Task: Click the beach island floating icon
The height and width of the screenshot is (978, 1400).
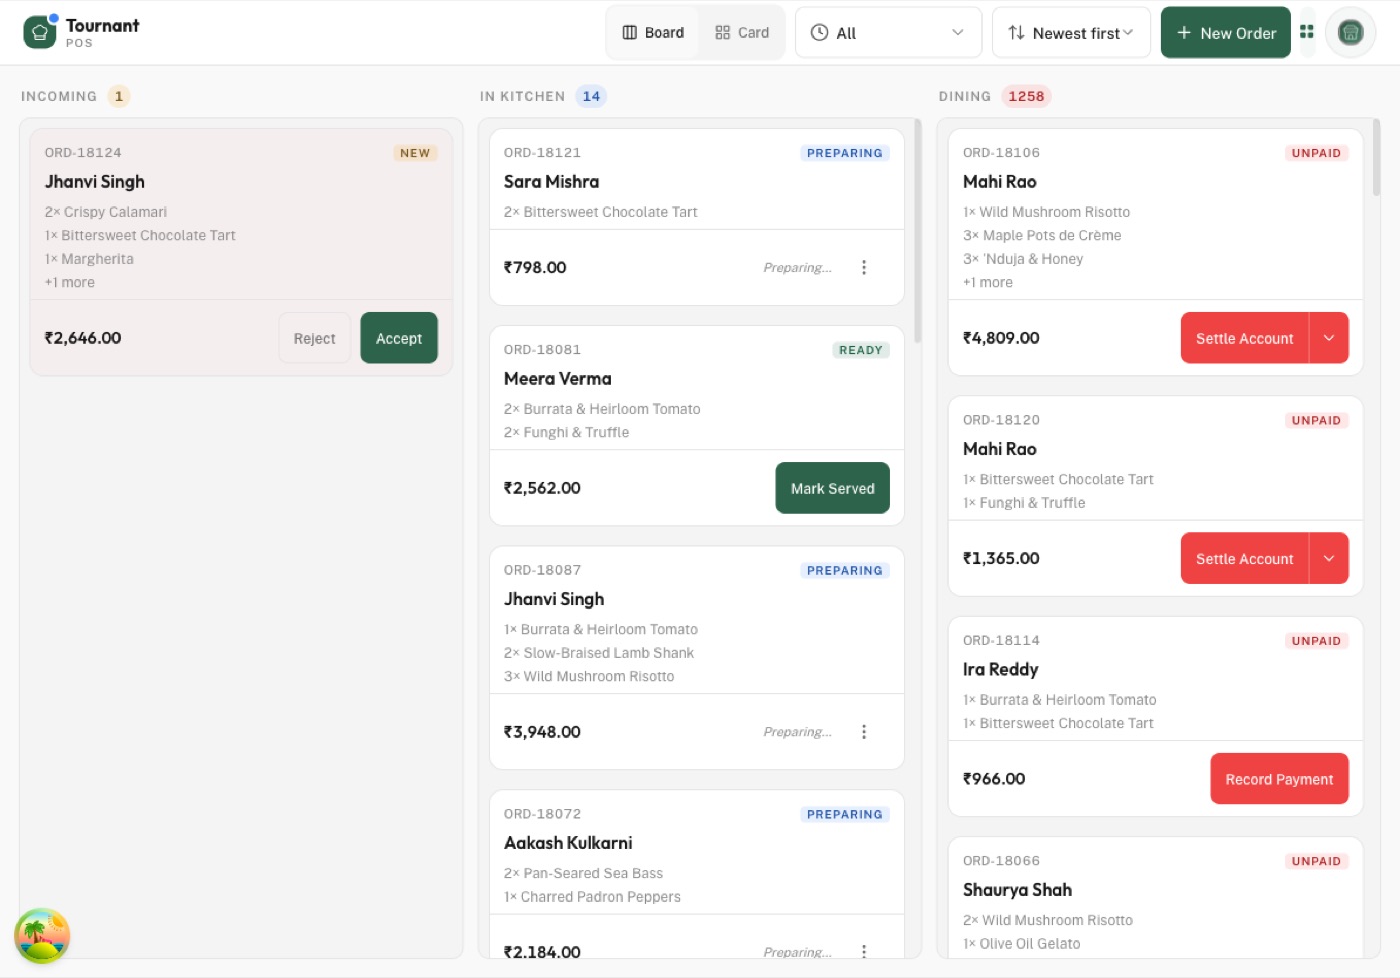Action: tap(42, 936)
